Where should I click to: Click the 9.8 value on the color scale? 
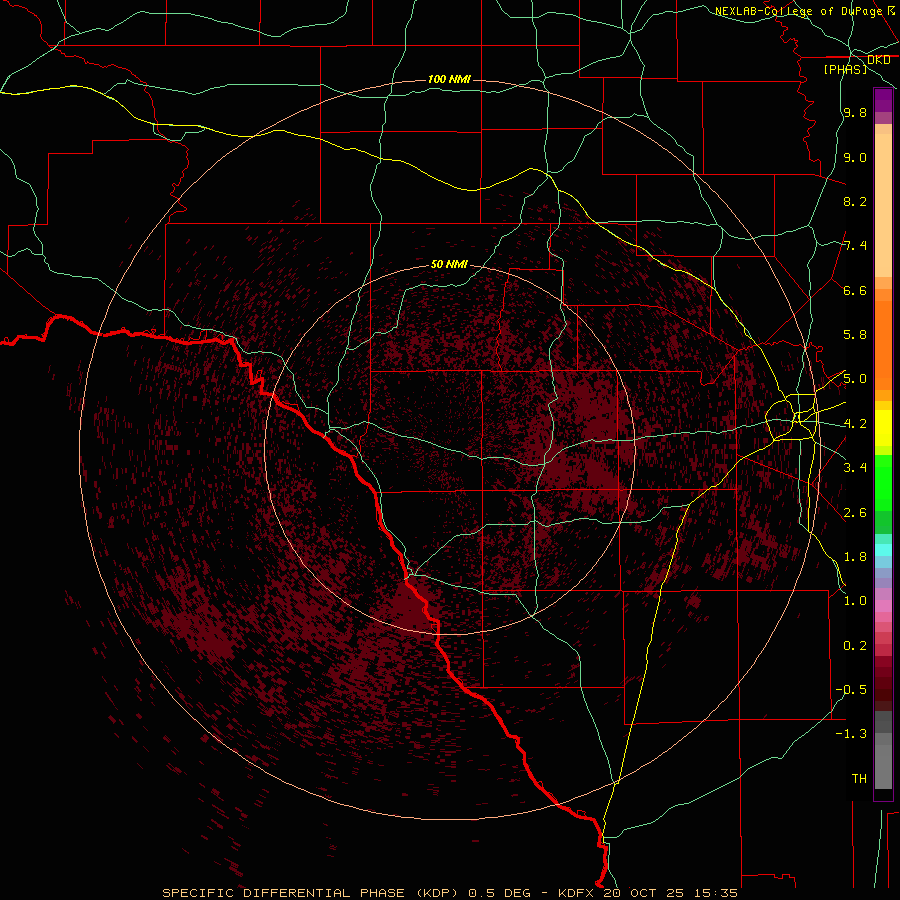coord(855,112)
